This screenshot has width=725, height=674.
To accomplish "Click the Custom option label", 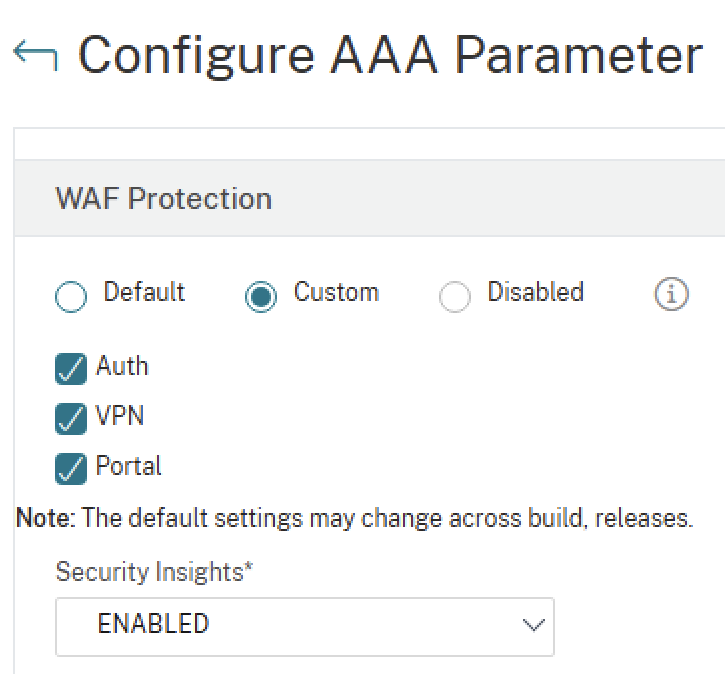I will [x=336, y=293].
